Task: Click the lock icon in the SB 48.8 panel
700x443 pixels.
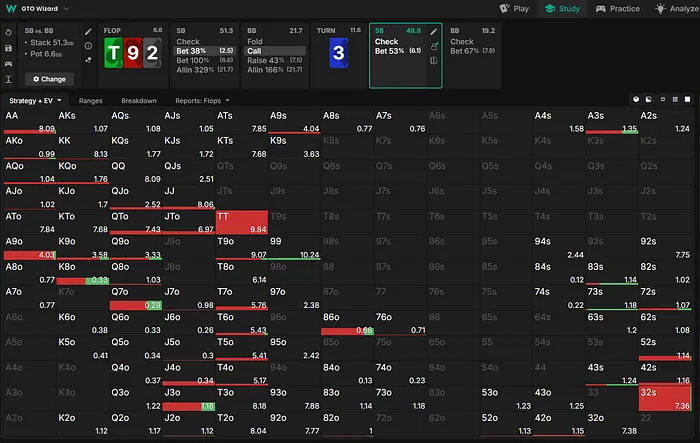Action: 434,46
